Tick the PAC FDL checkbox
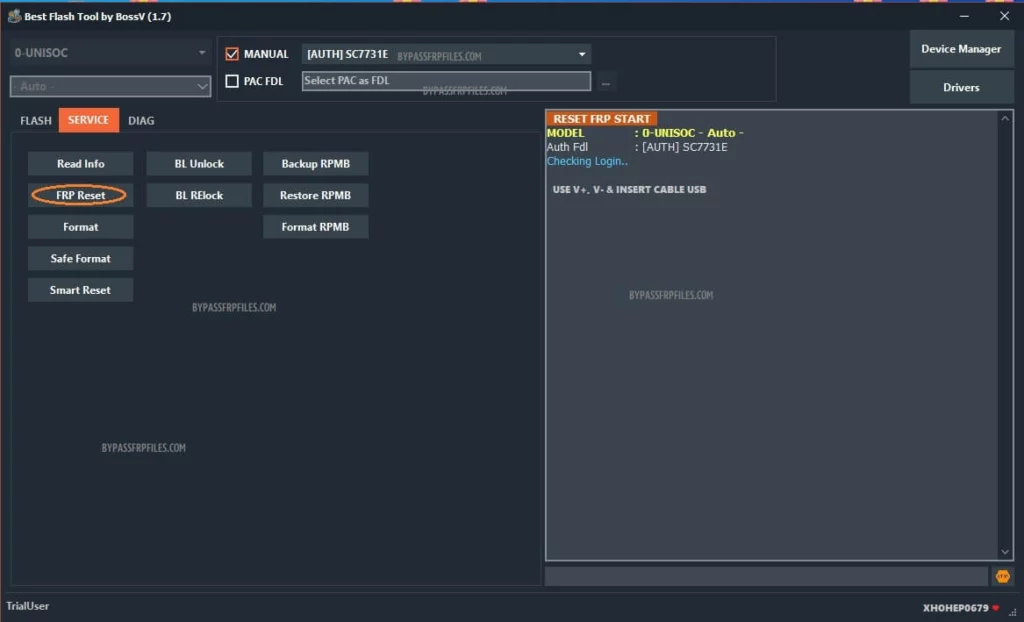Viewport: 1024px width, 622px height. (x=232, y=81)
